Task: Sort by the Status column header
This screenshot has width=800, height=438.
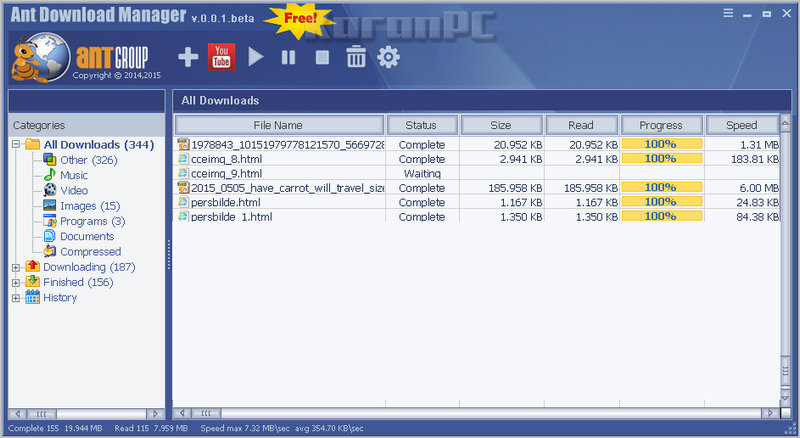Action: click(x=421, y=125)
